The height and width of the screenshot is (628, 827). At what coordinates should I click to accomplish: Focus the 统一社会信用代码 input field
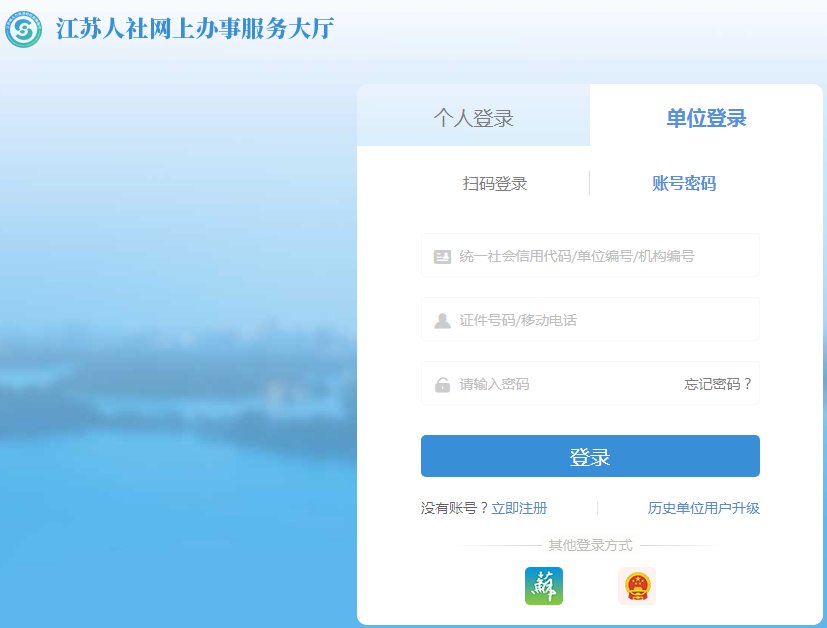(590, 256)
